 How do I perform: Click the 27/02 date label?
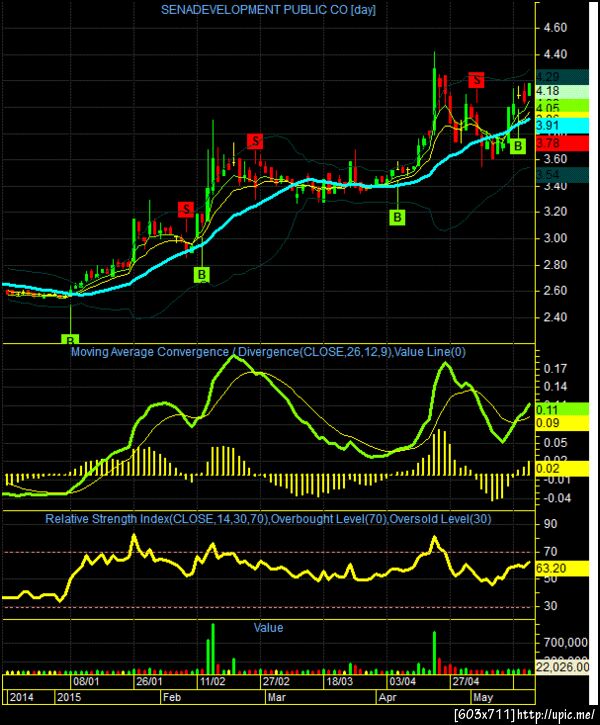pyautogui.click(x=276, y=682)
